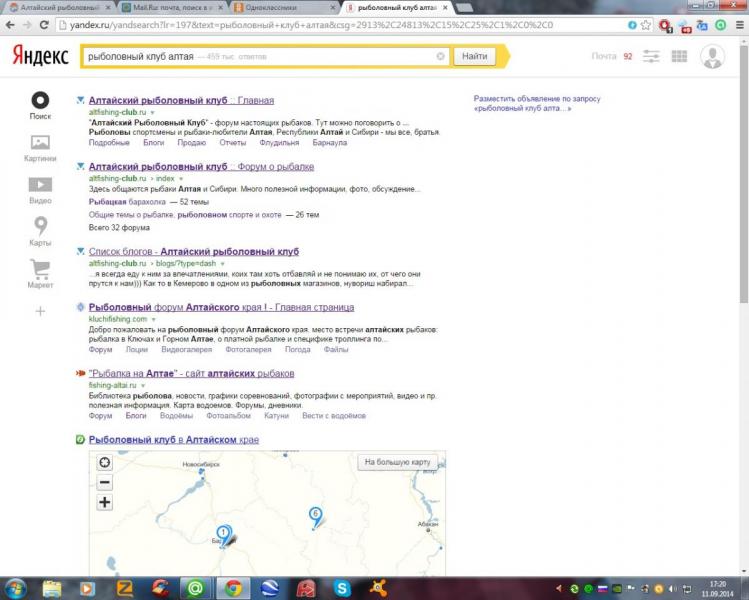Click the user profile avatar

coord(712,56)
